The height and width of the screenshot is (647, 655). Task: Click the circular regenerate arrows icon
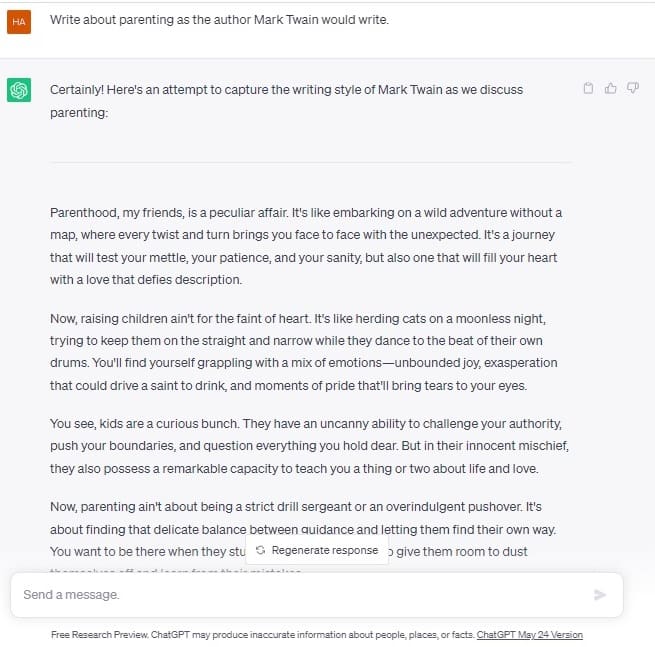[261, 550]
